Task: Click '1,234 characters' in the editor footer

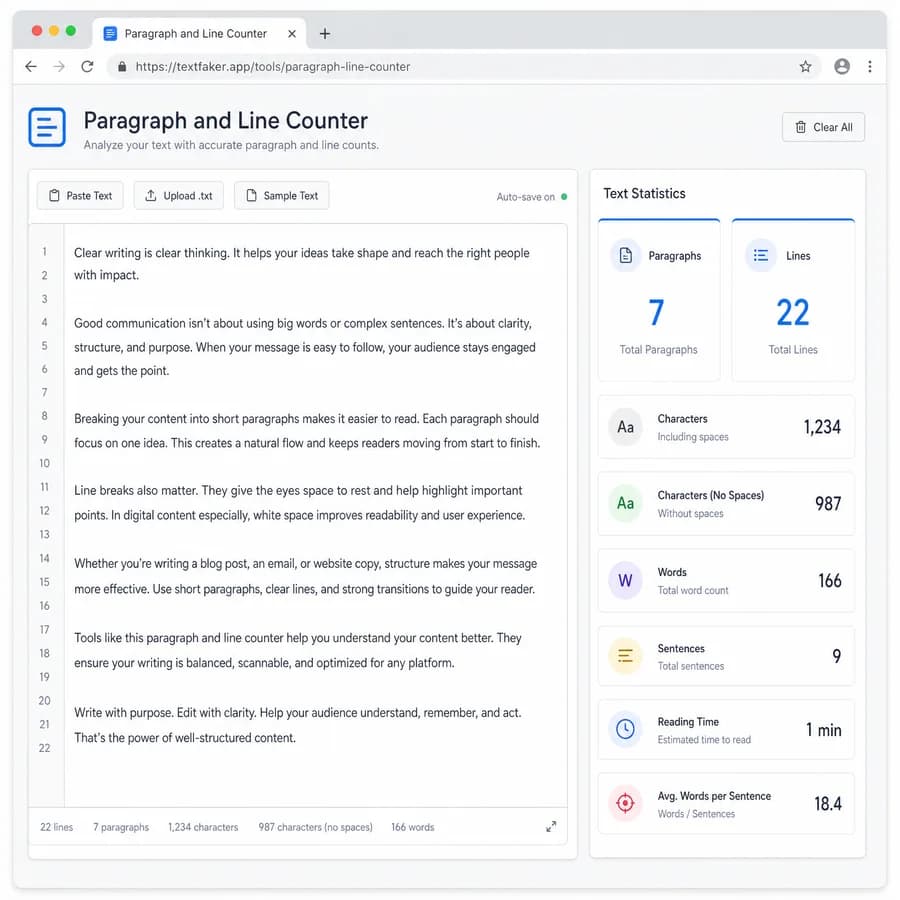Action: coord(203,827)
